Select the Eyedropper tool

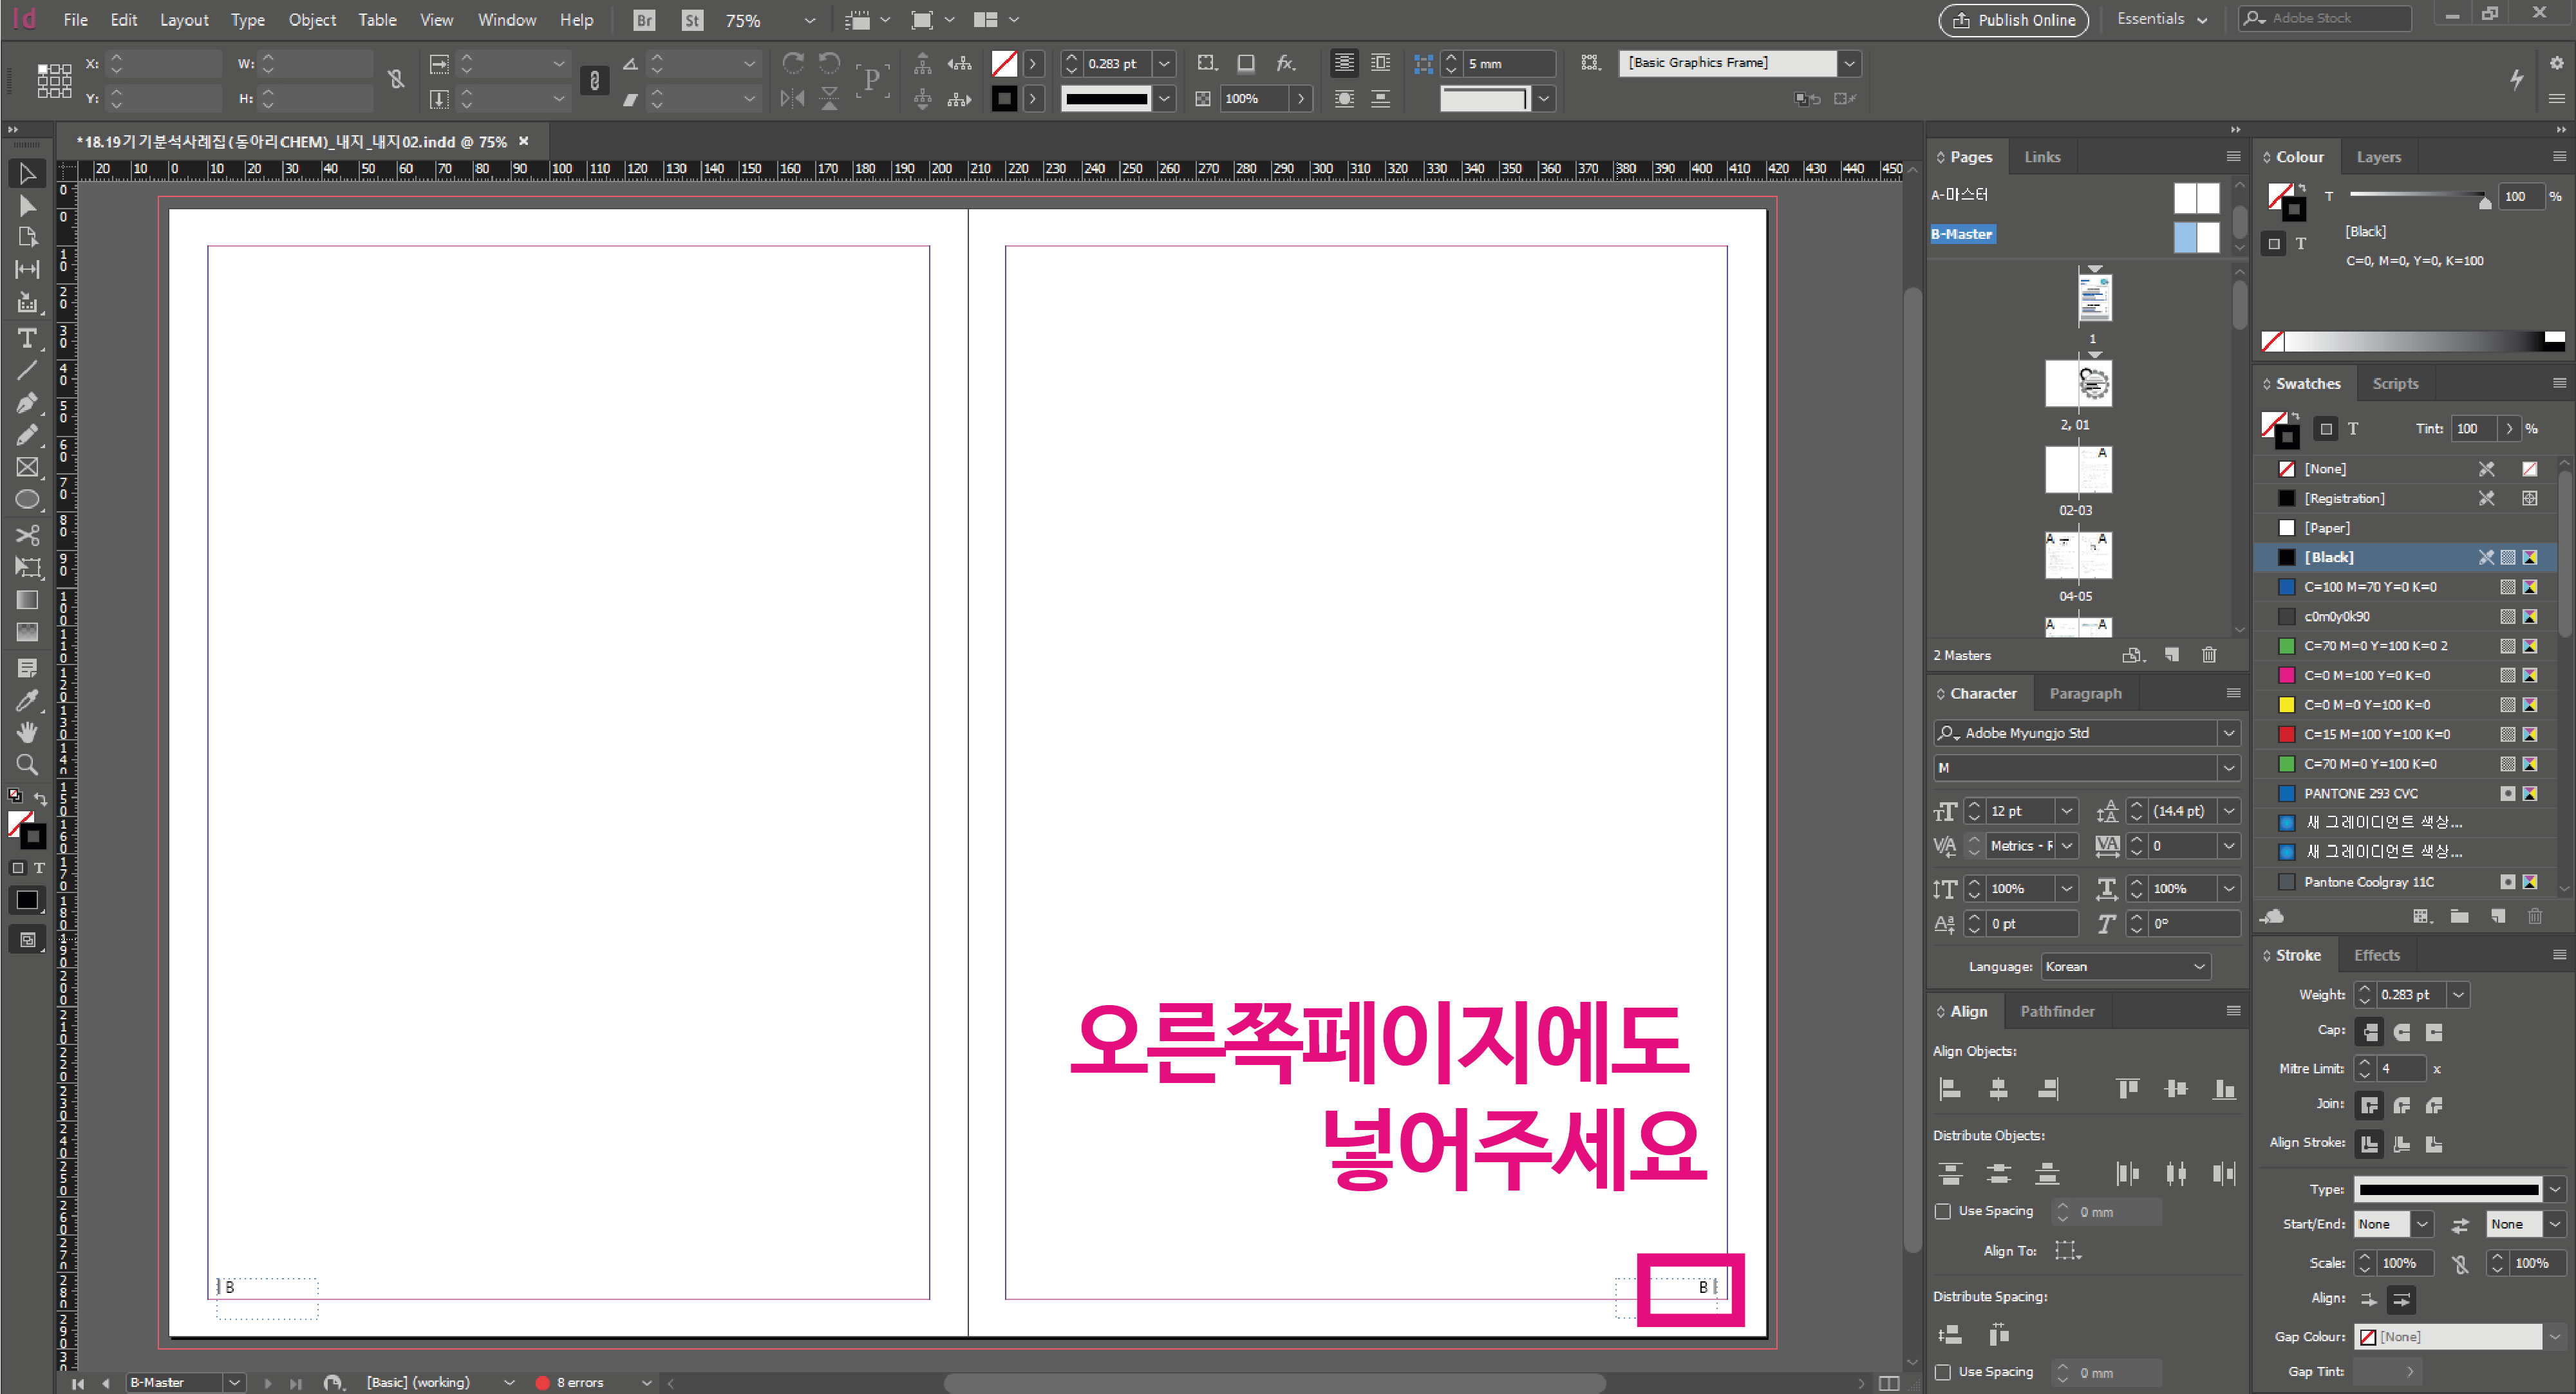[27, 700]
